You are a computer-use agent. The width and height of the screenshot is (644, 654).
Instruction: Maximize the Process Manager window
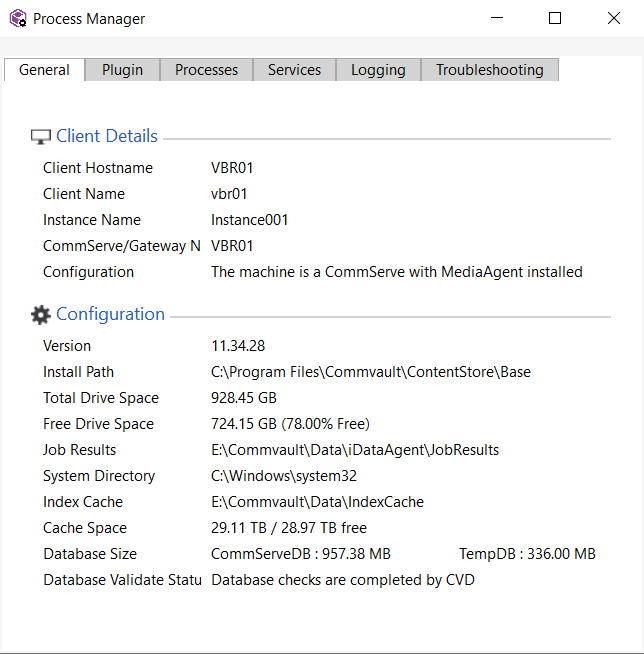pyautogui.click(x=555, y=18)
